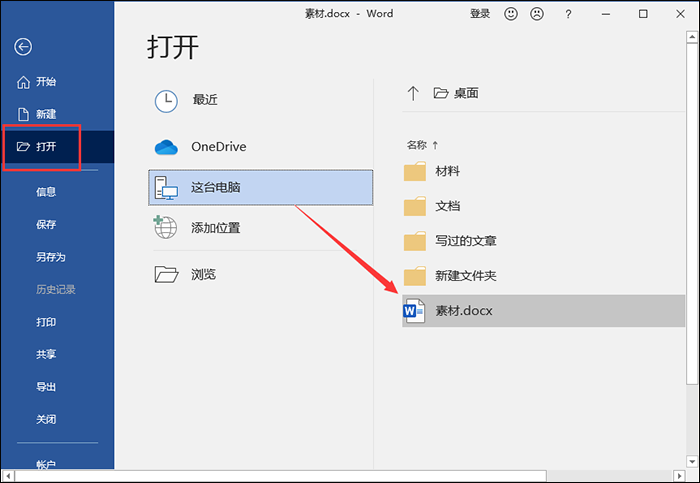This screenshot has width=700, height=483.
Task: Open the 帐户 page
Action: coord(46,464)
